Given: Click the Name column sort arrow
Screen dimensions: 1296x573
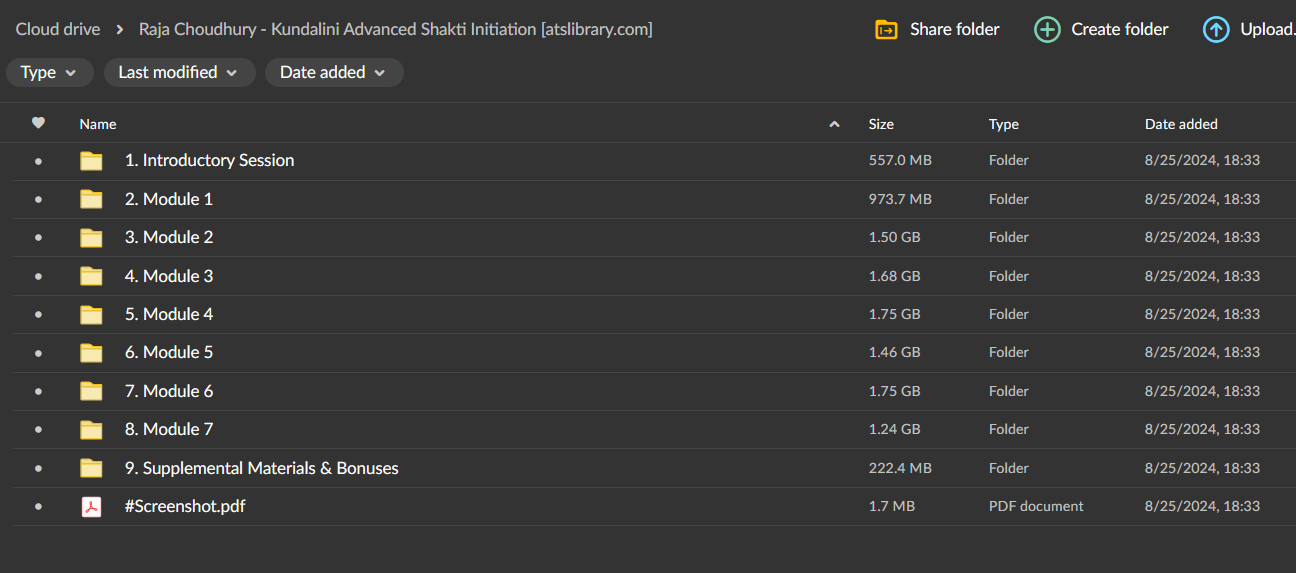Looking at the screenshot, I should coord(834,124).
